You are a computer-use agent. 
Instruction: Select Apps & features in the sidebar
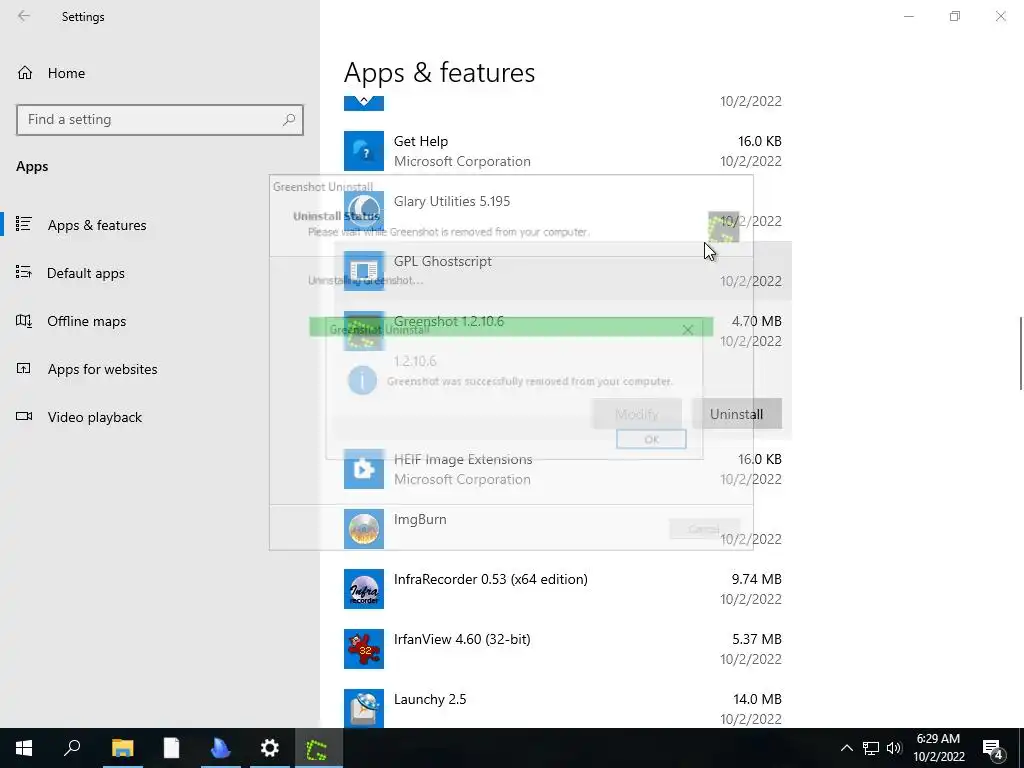click(x=97, y=225)
